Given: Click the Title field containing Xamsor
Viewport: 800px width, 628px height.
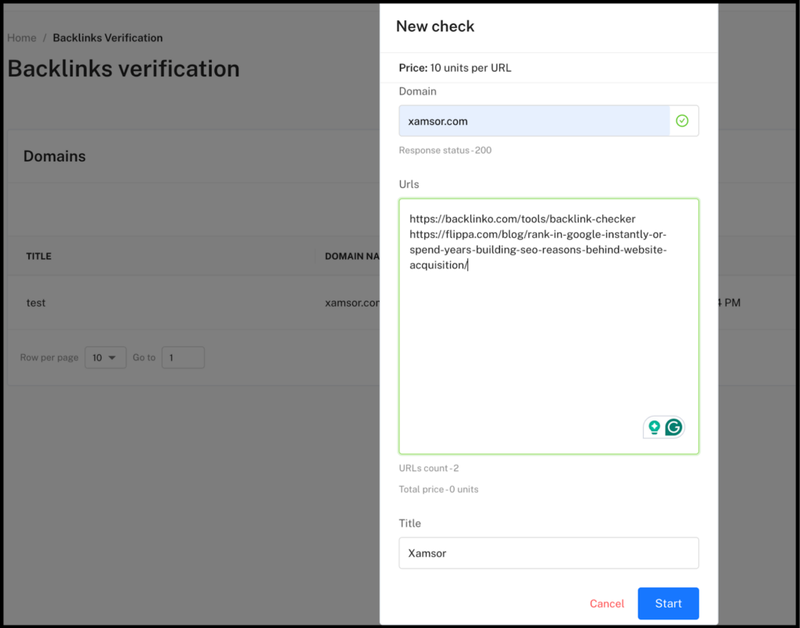Looking at the screenshot, I should pyautogui.click(x=548, y=552).
